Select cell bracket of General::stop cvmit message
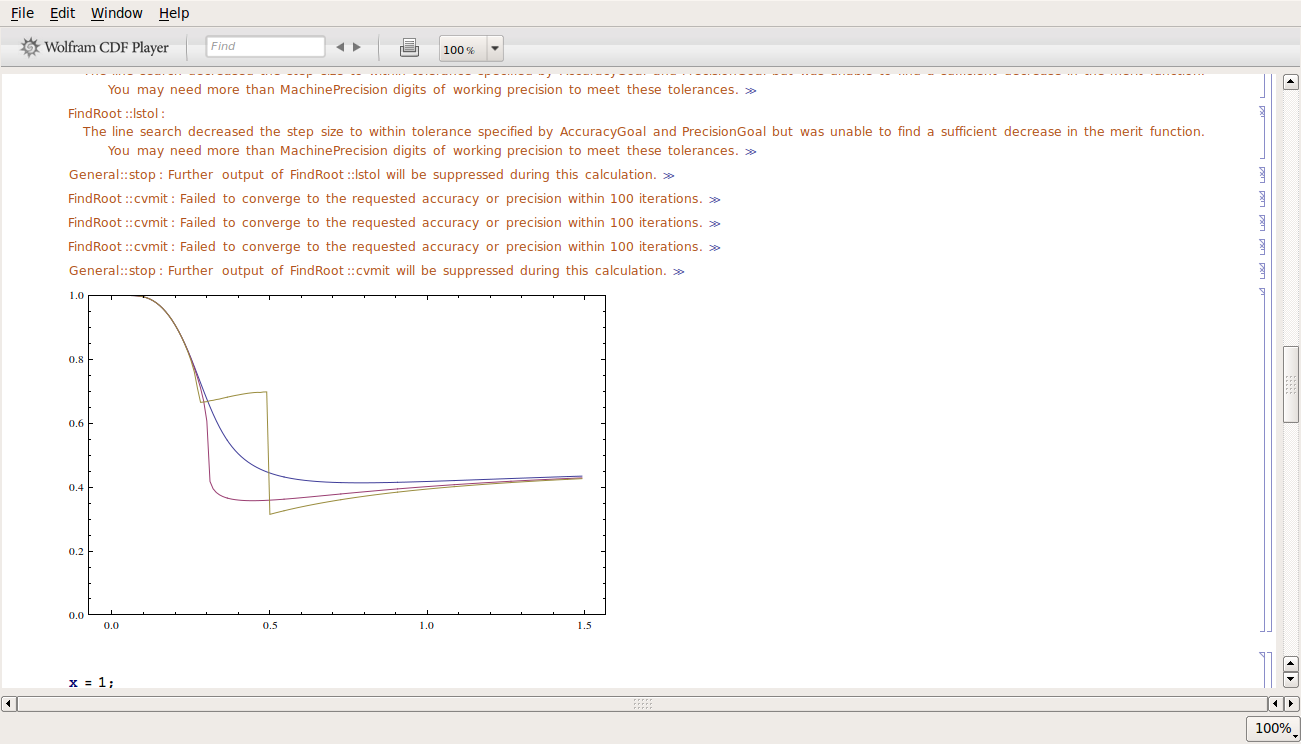Viewport: 1301px width, 744px height. tap(1262, 270)
